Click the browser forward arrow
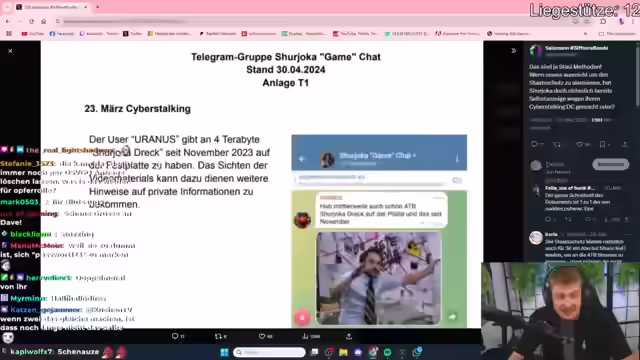Image resolution: width=640 pixels, height=360 pixels. (x=20, y=21)
